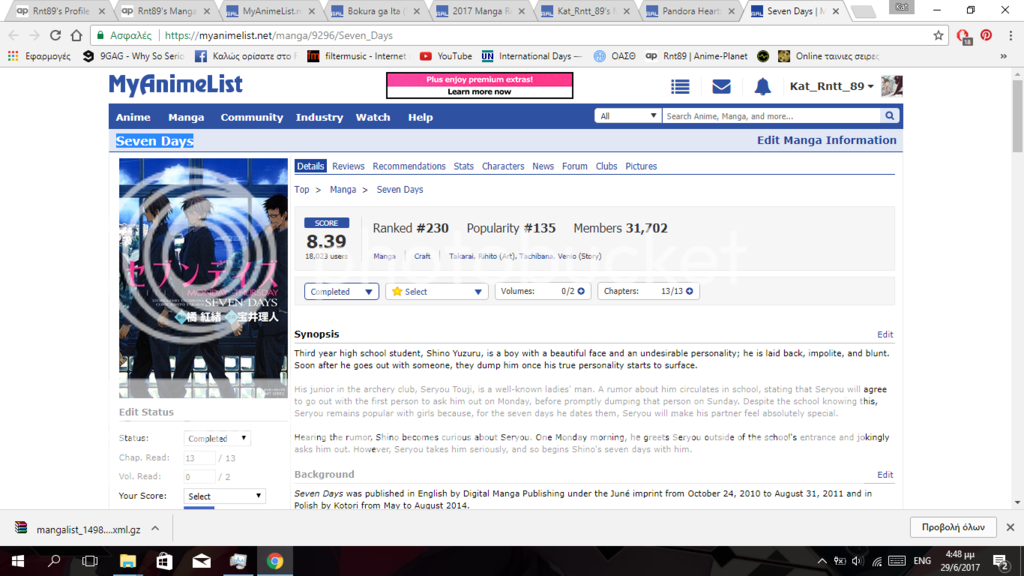The image size is (1024, 576).
Task: Click Edit link beside Synopsis
Action: click(x=884, y=335)
